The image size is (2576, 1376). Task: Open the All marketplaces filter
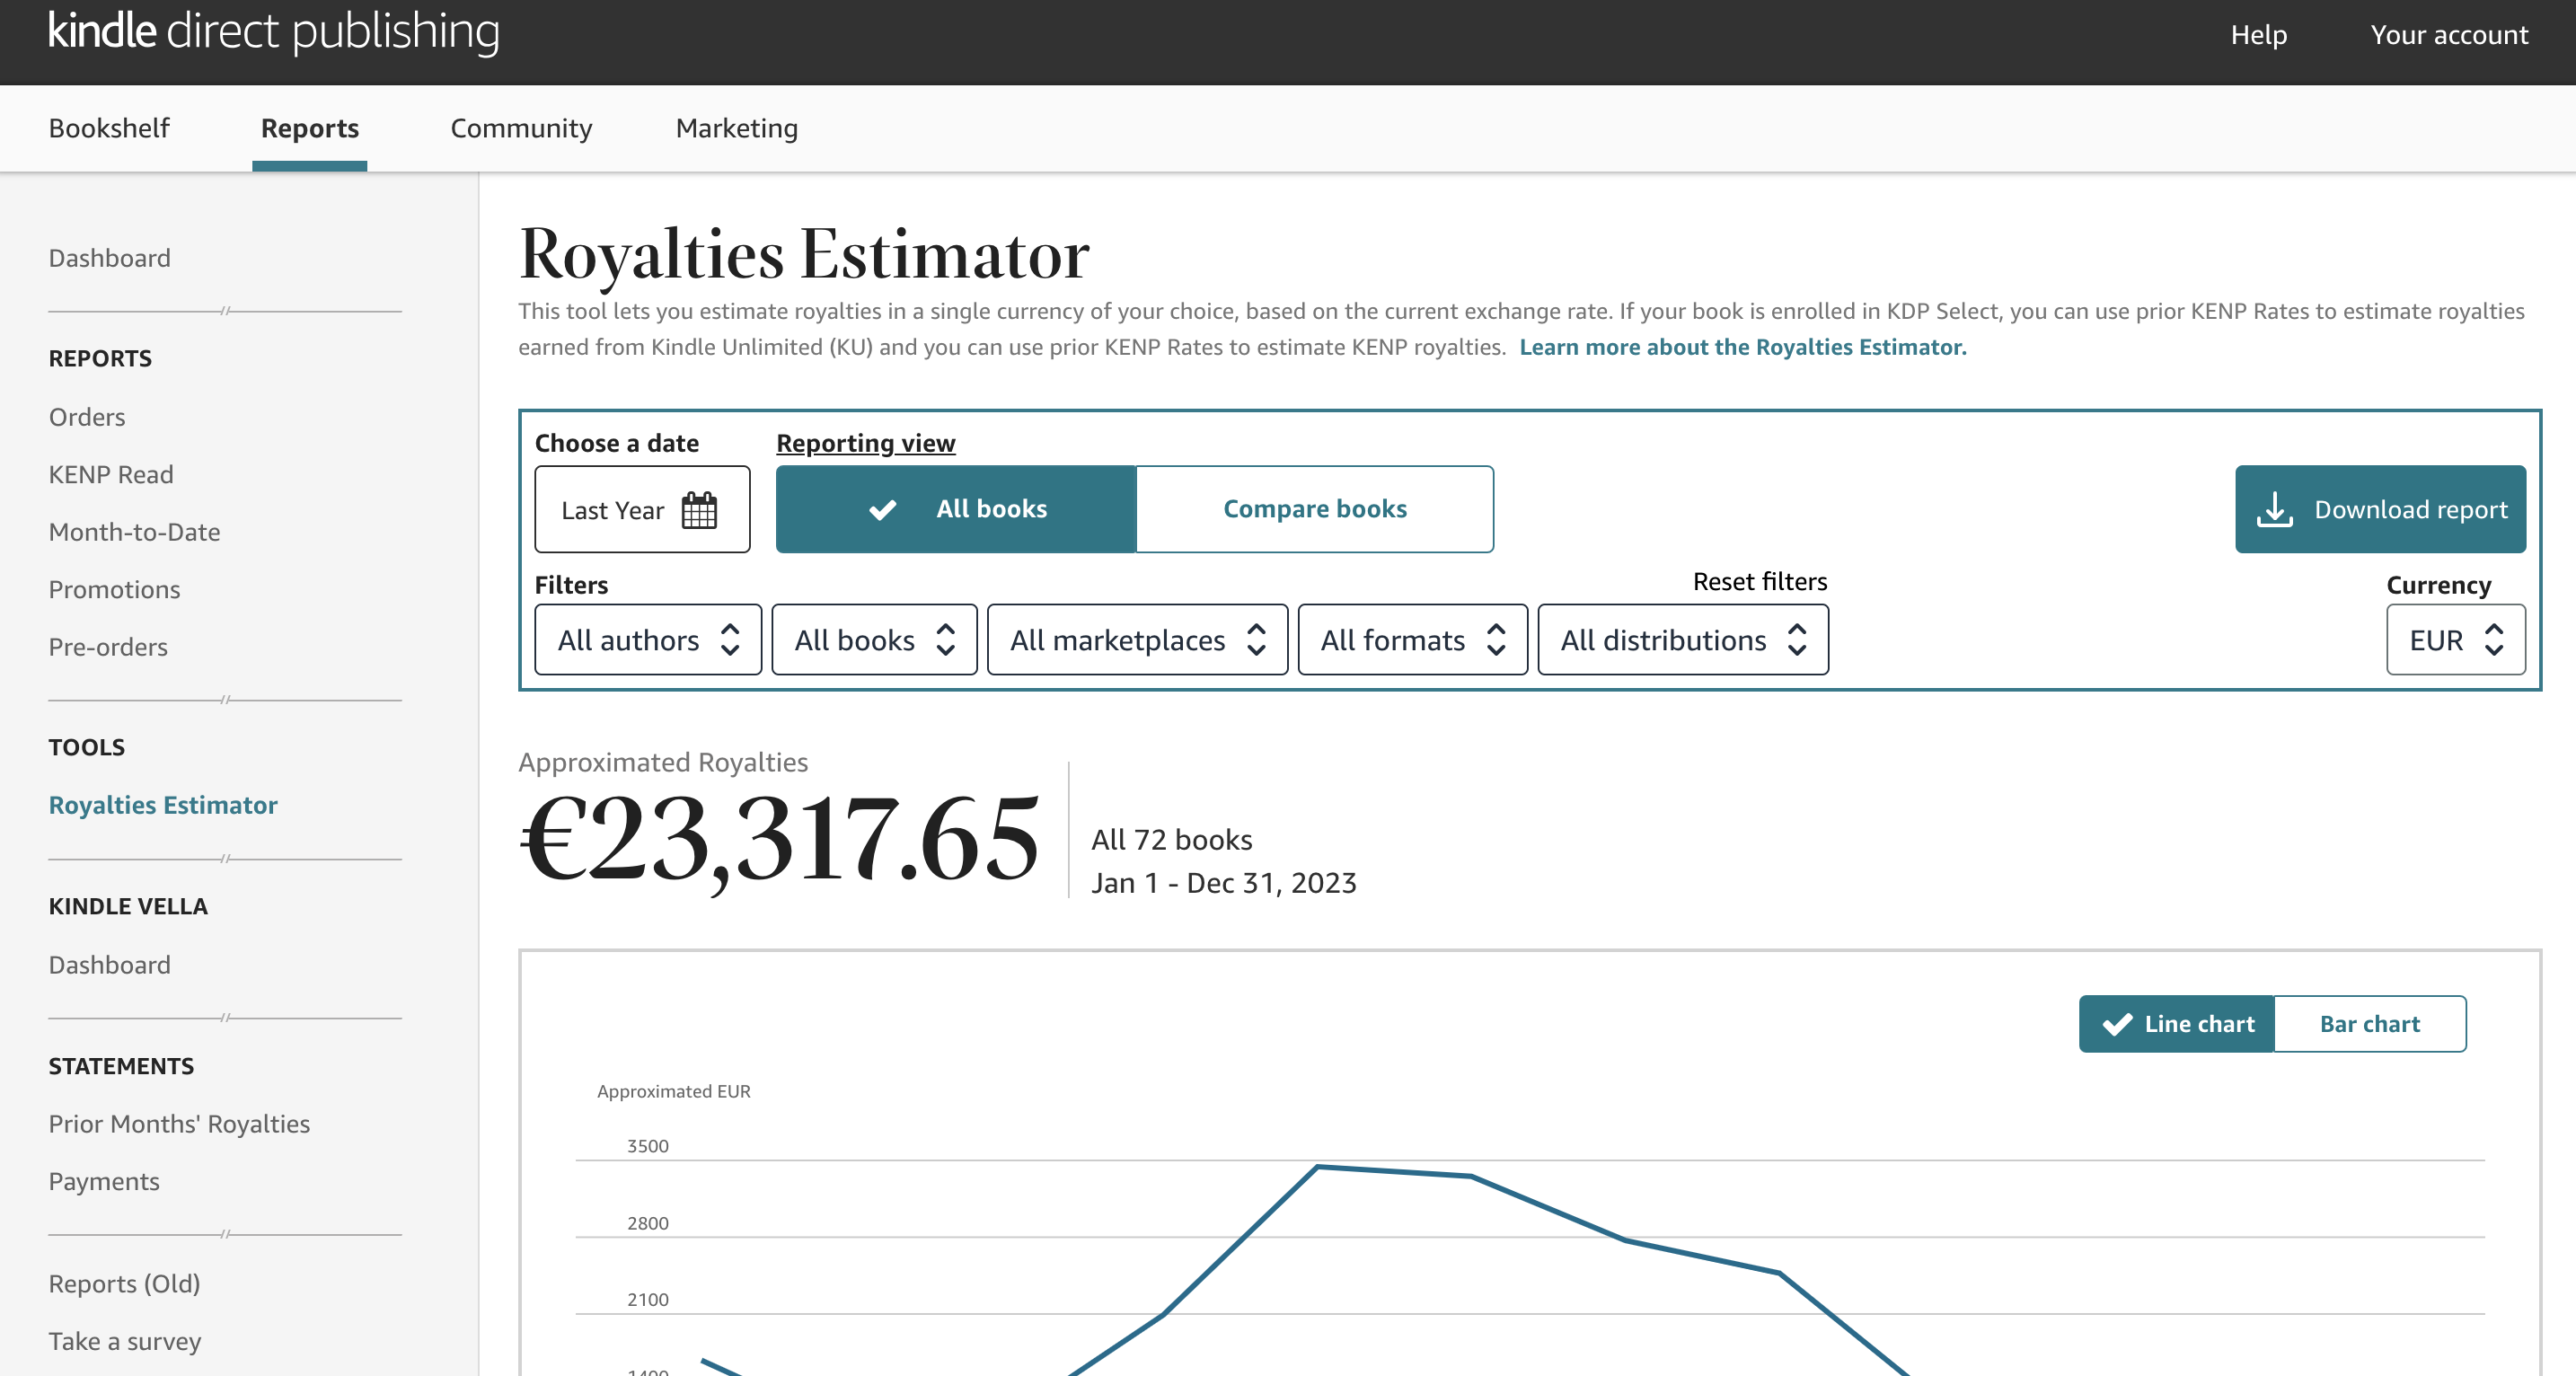point(1137,639)
